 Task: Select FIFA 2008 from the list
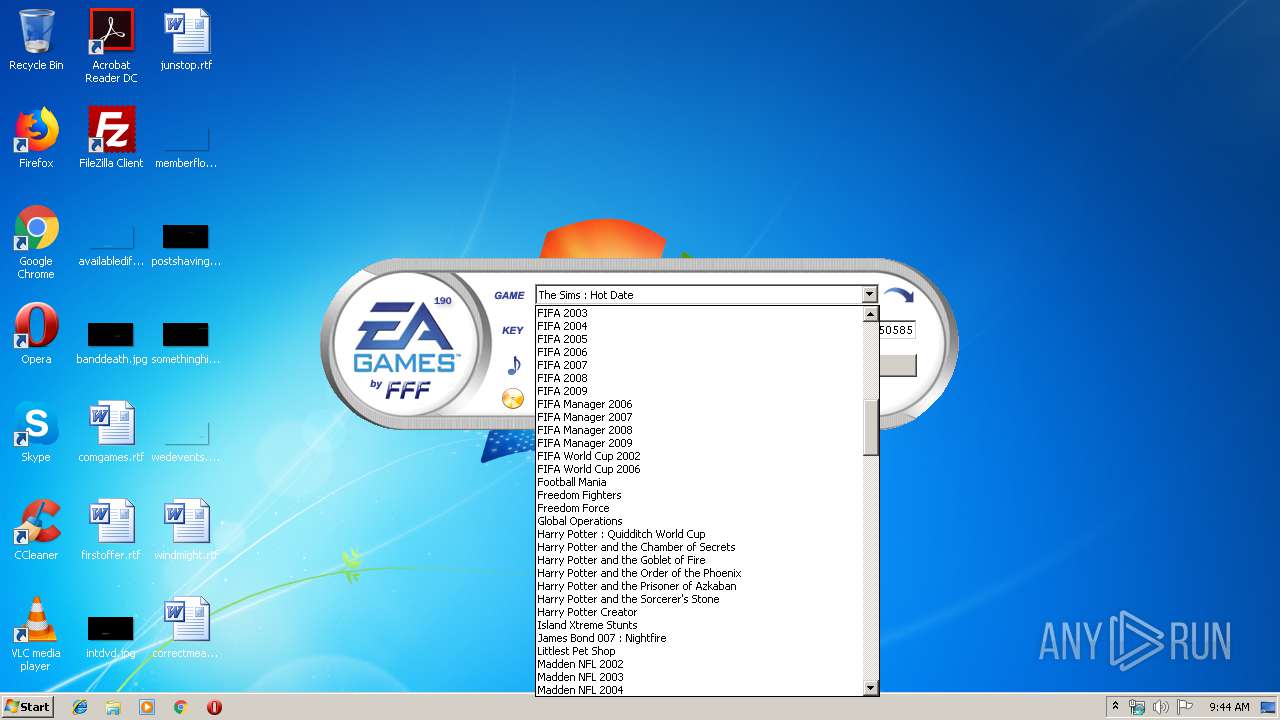click(698, 378)
